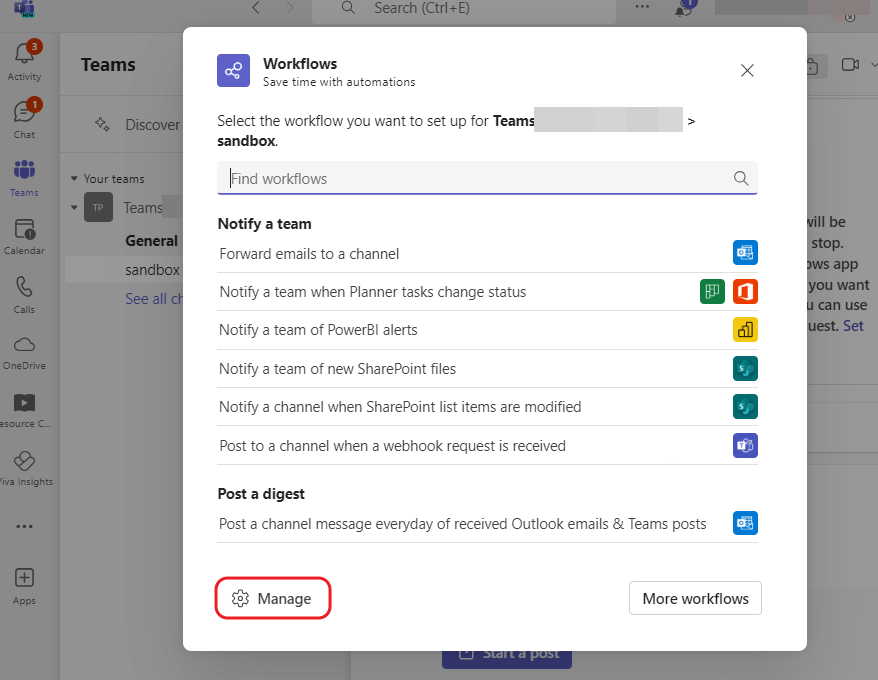The height and width of the screenshot is (680, 878).
Task: Select Notify channel when SharePoint list items modified
Action: click(x=487, y=407)
